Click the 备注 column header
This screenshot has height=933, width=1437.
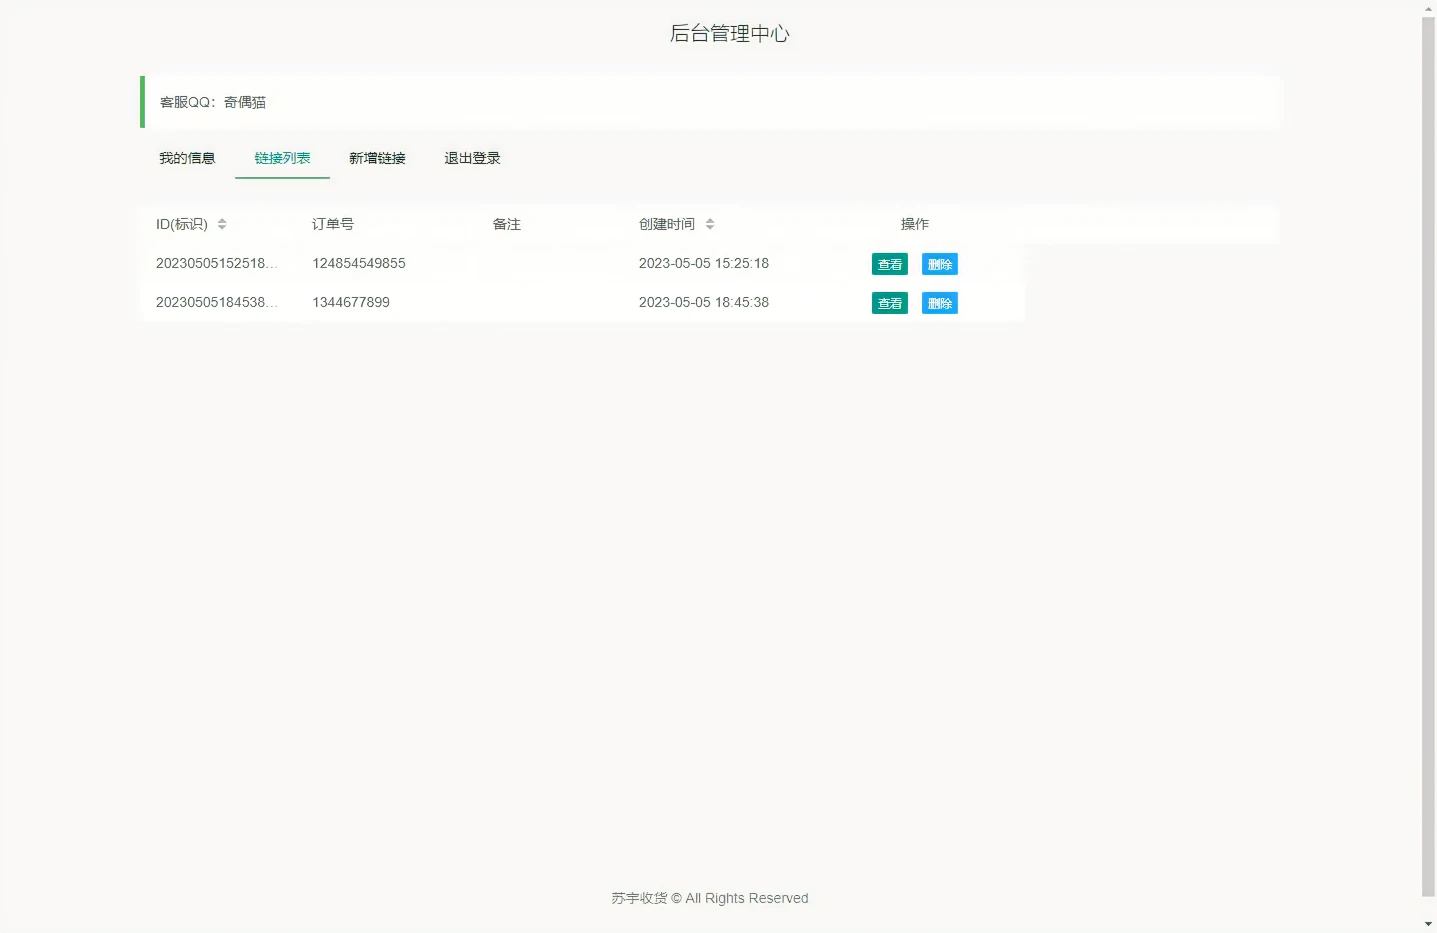click(507, 224)
